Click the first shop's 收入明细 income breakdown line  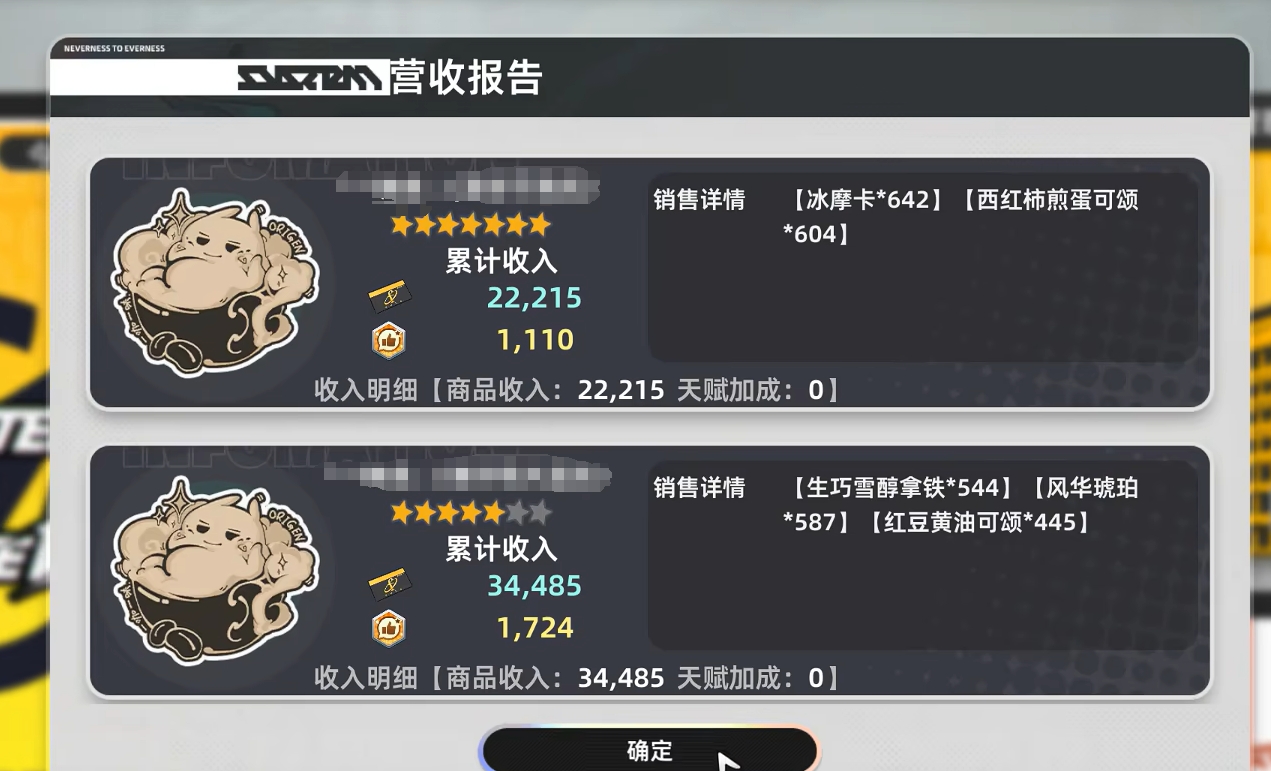point(579,390)
